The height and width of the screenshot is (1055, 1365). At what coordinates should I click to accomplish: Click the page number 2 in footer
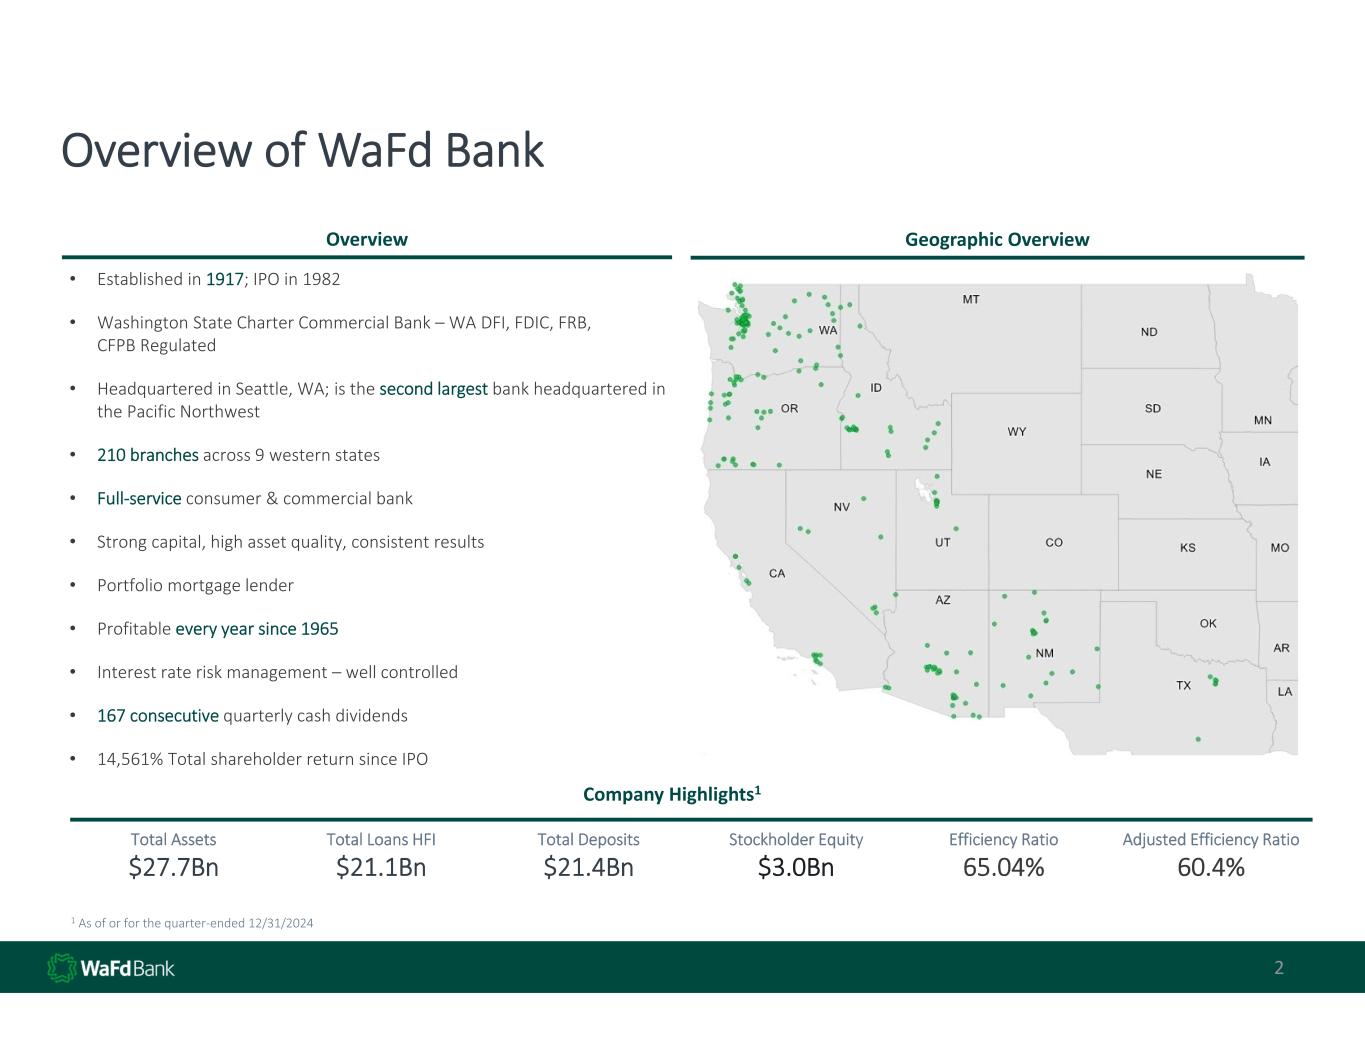[1278, 968]
